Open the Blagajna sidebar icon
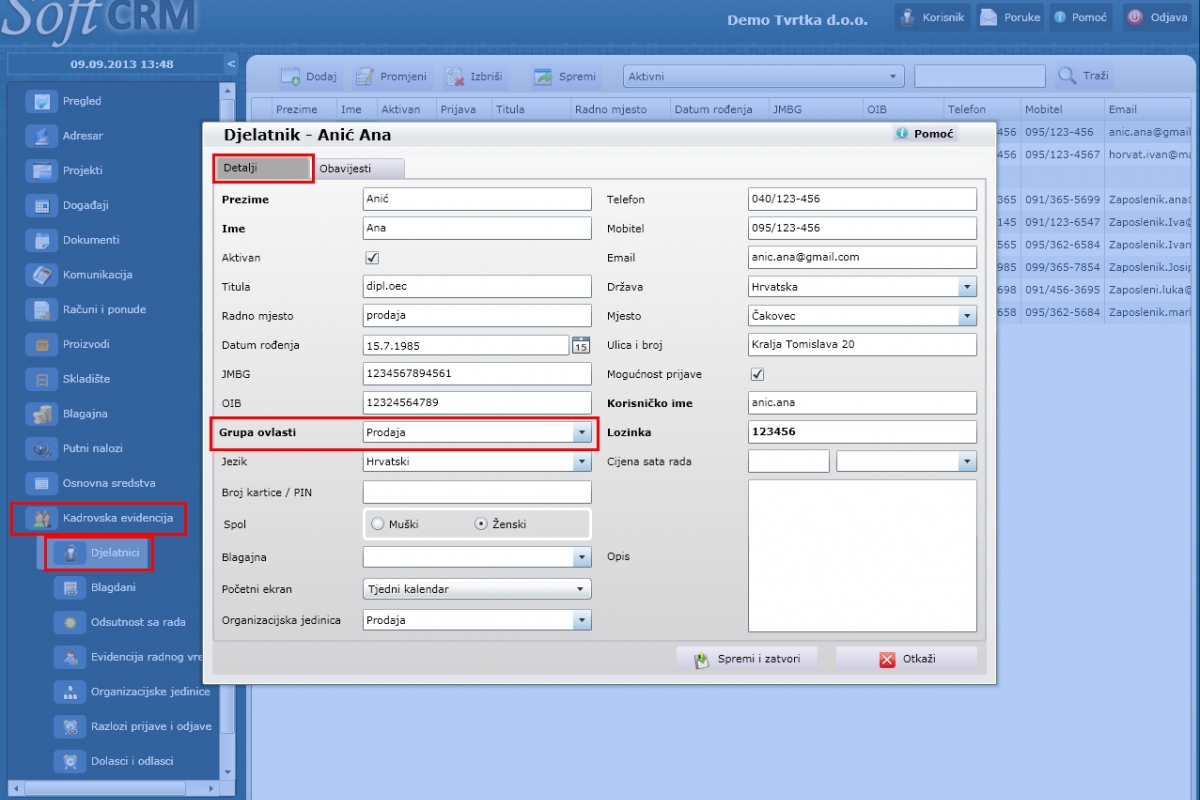 coord(42,414)
